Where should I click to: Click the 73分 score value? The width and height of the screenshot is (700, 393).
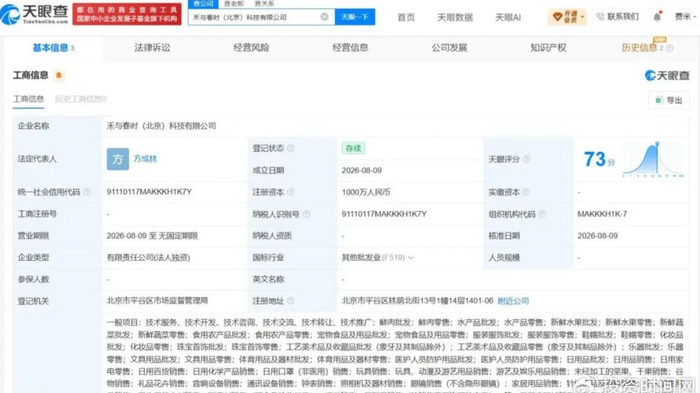(599, 159)
